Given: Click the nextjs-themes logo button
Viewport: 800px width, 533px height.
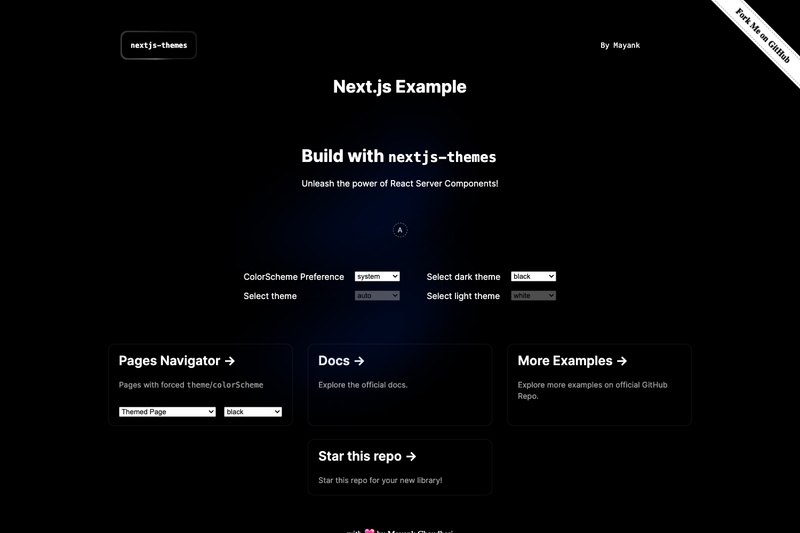Looking at the screenshot, I should click(x=159, y=45).
